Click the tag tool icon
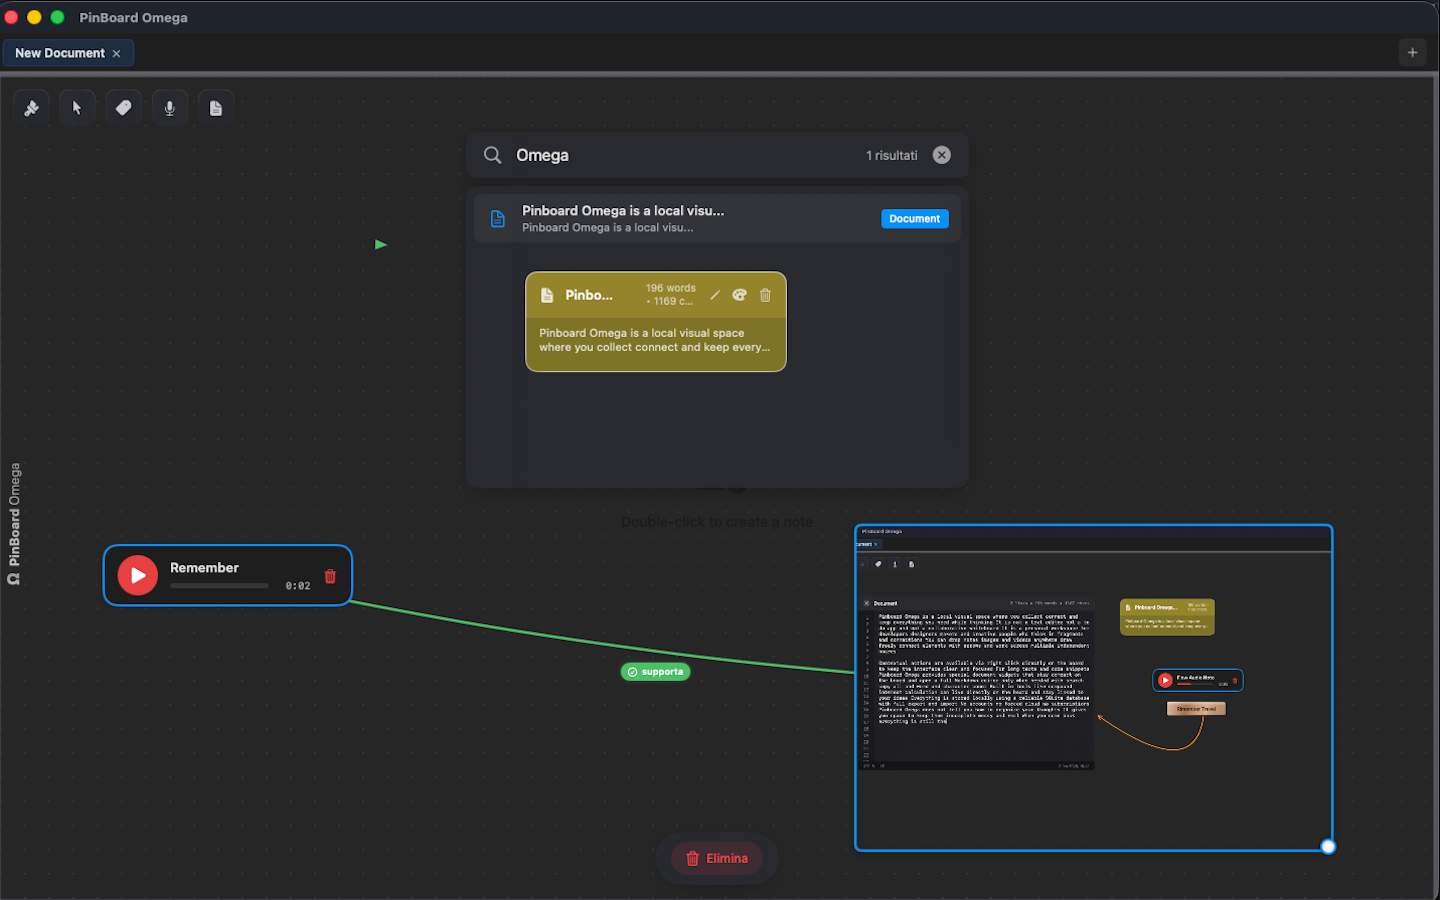1440x900 pixels. 124,108
